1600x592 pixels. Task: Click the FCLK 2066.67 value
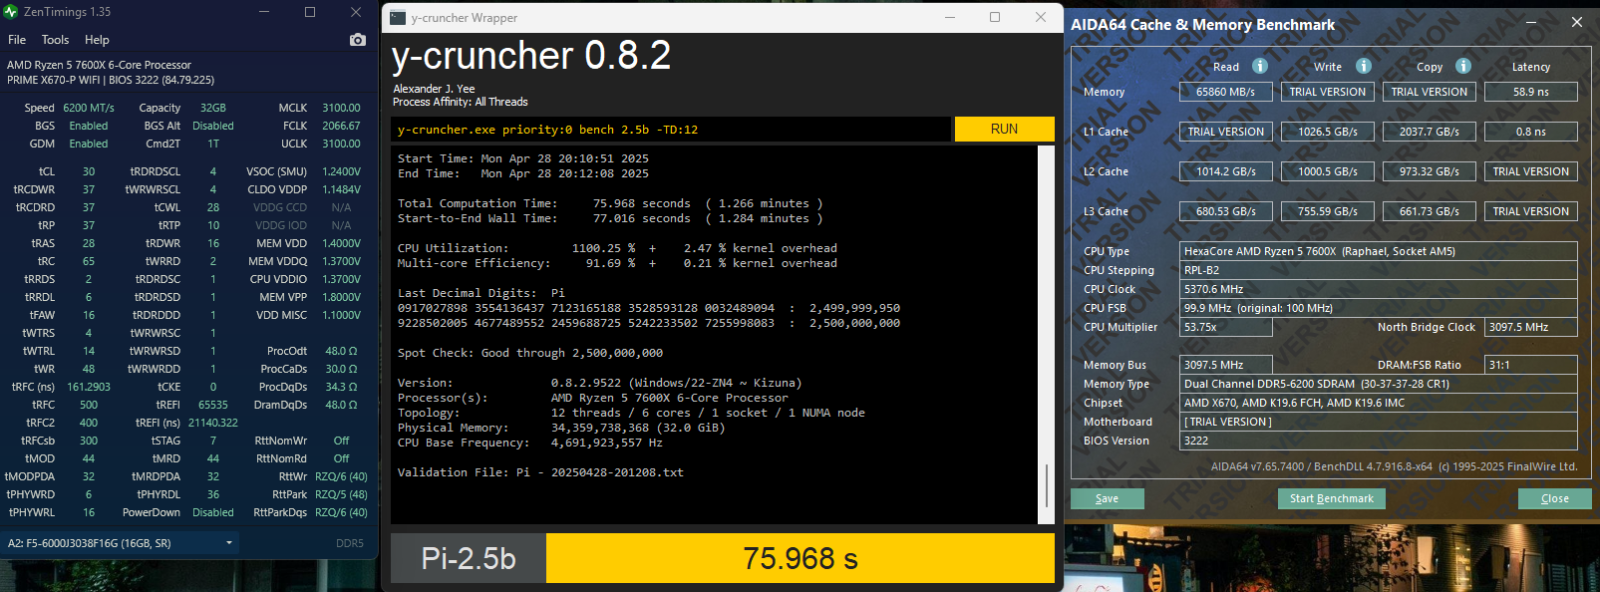point(341,126)
